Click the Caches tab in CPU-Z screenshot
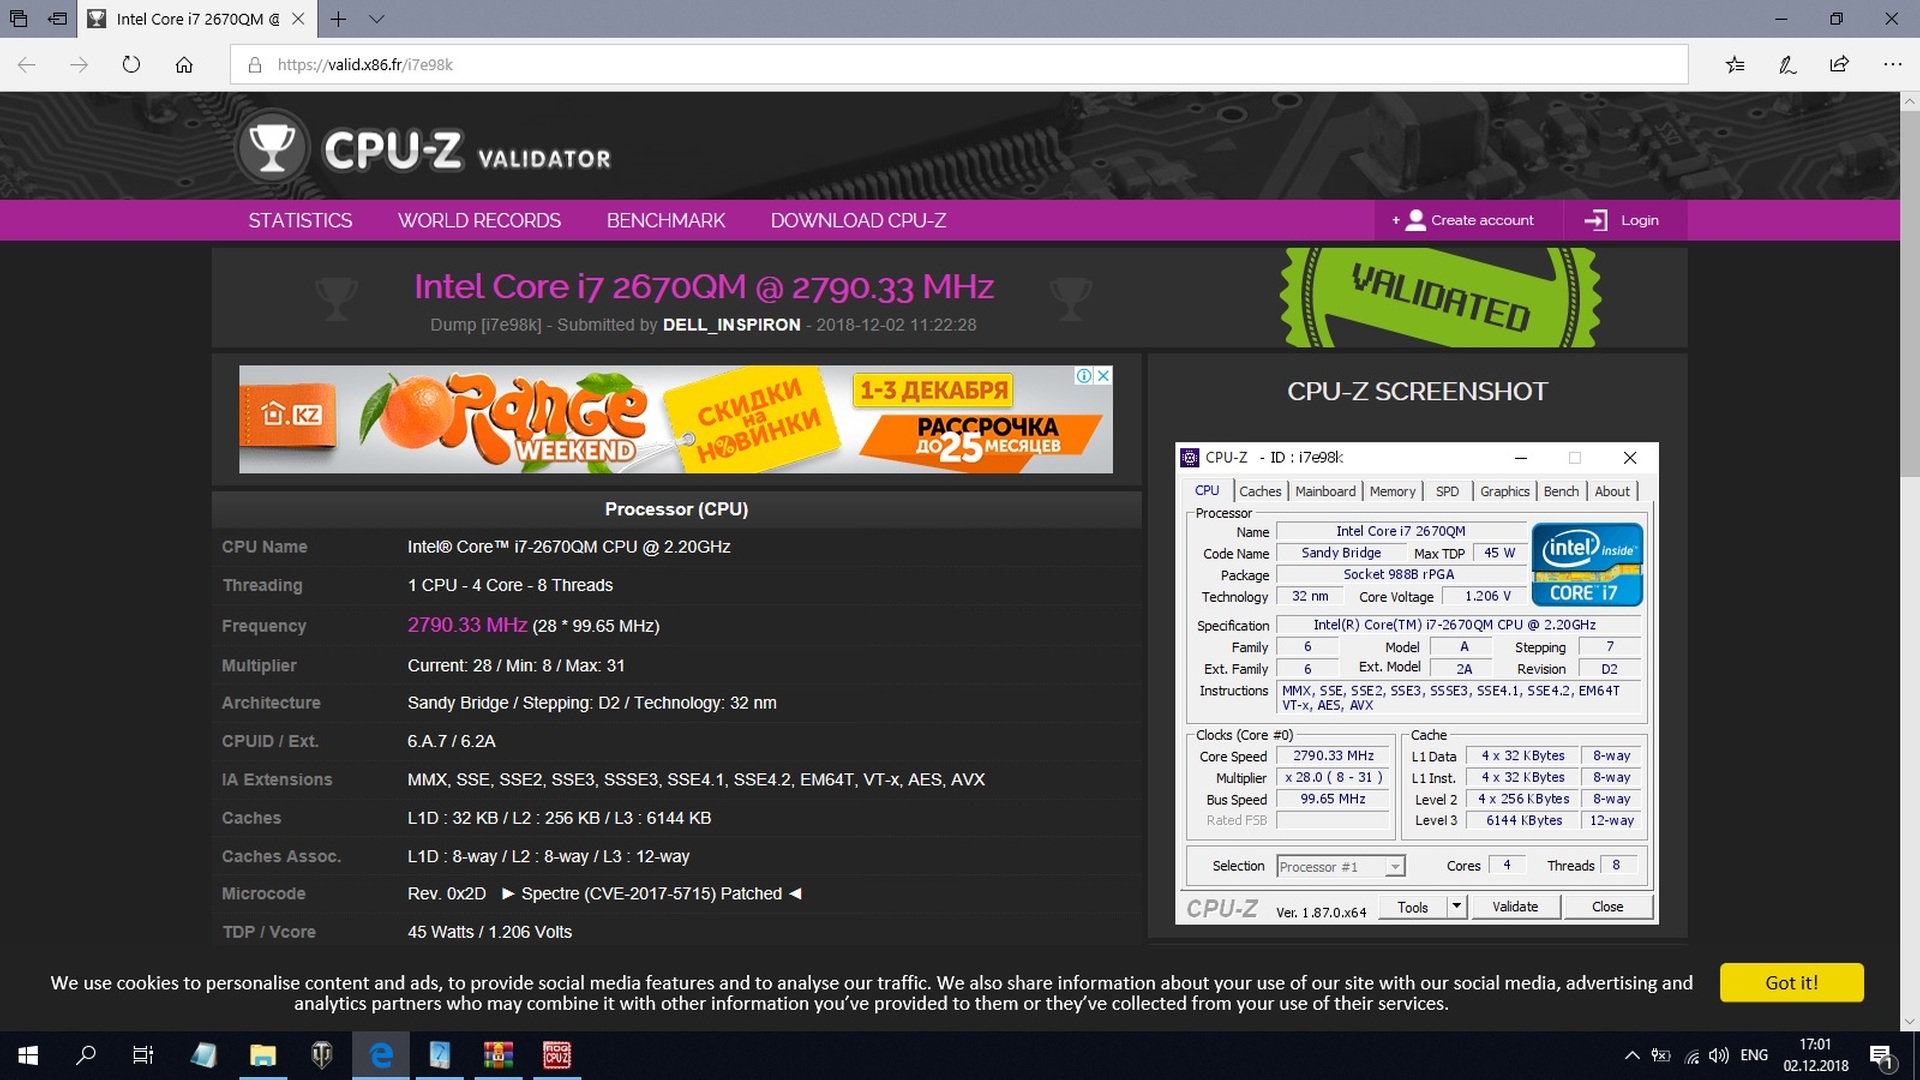Screen dimensions: 1920x1080 (1260, 491)
